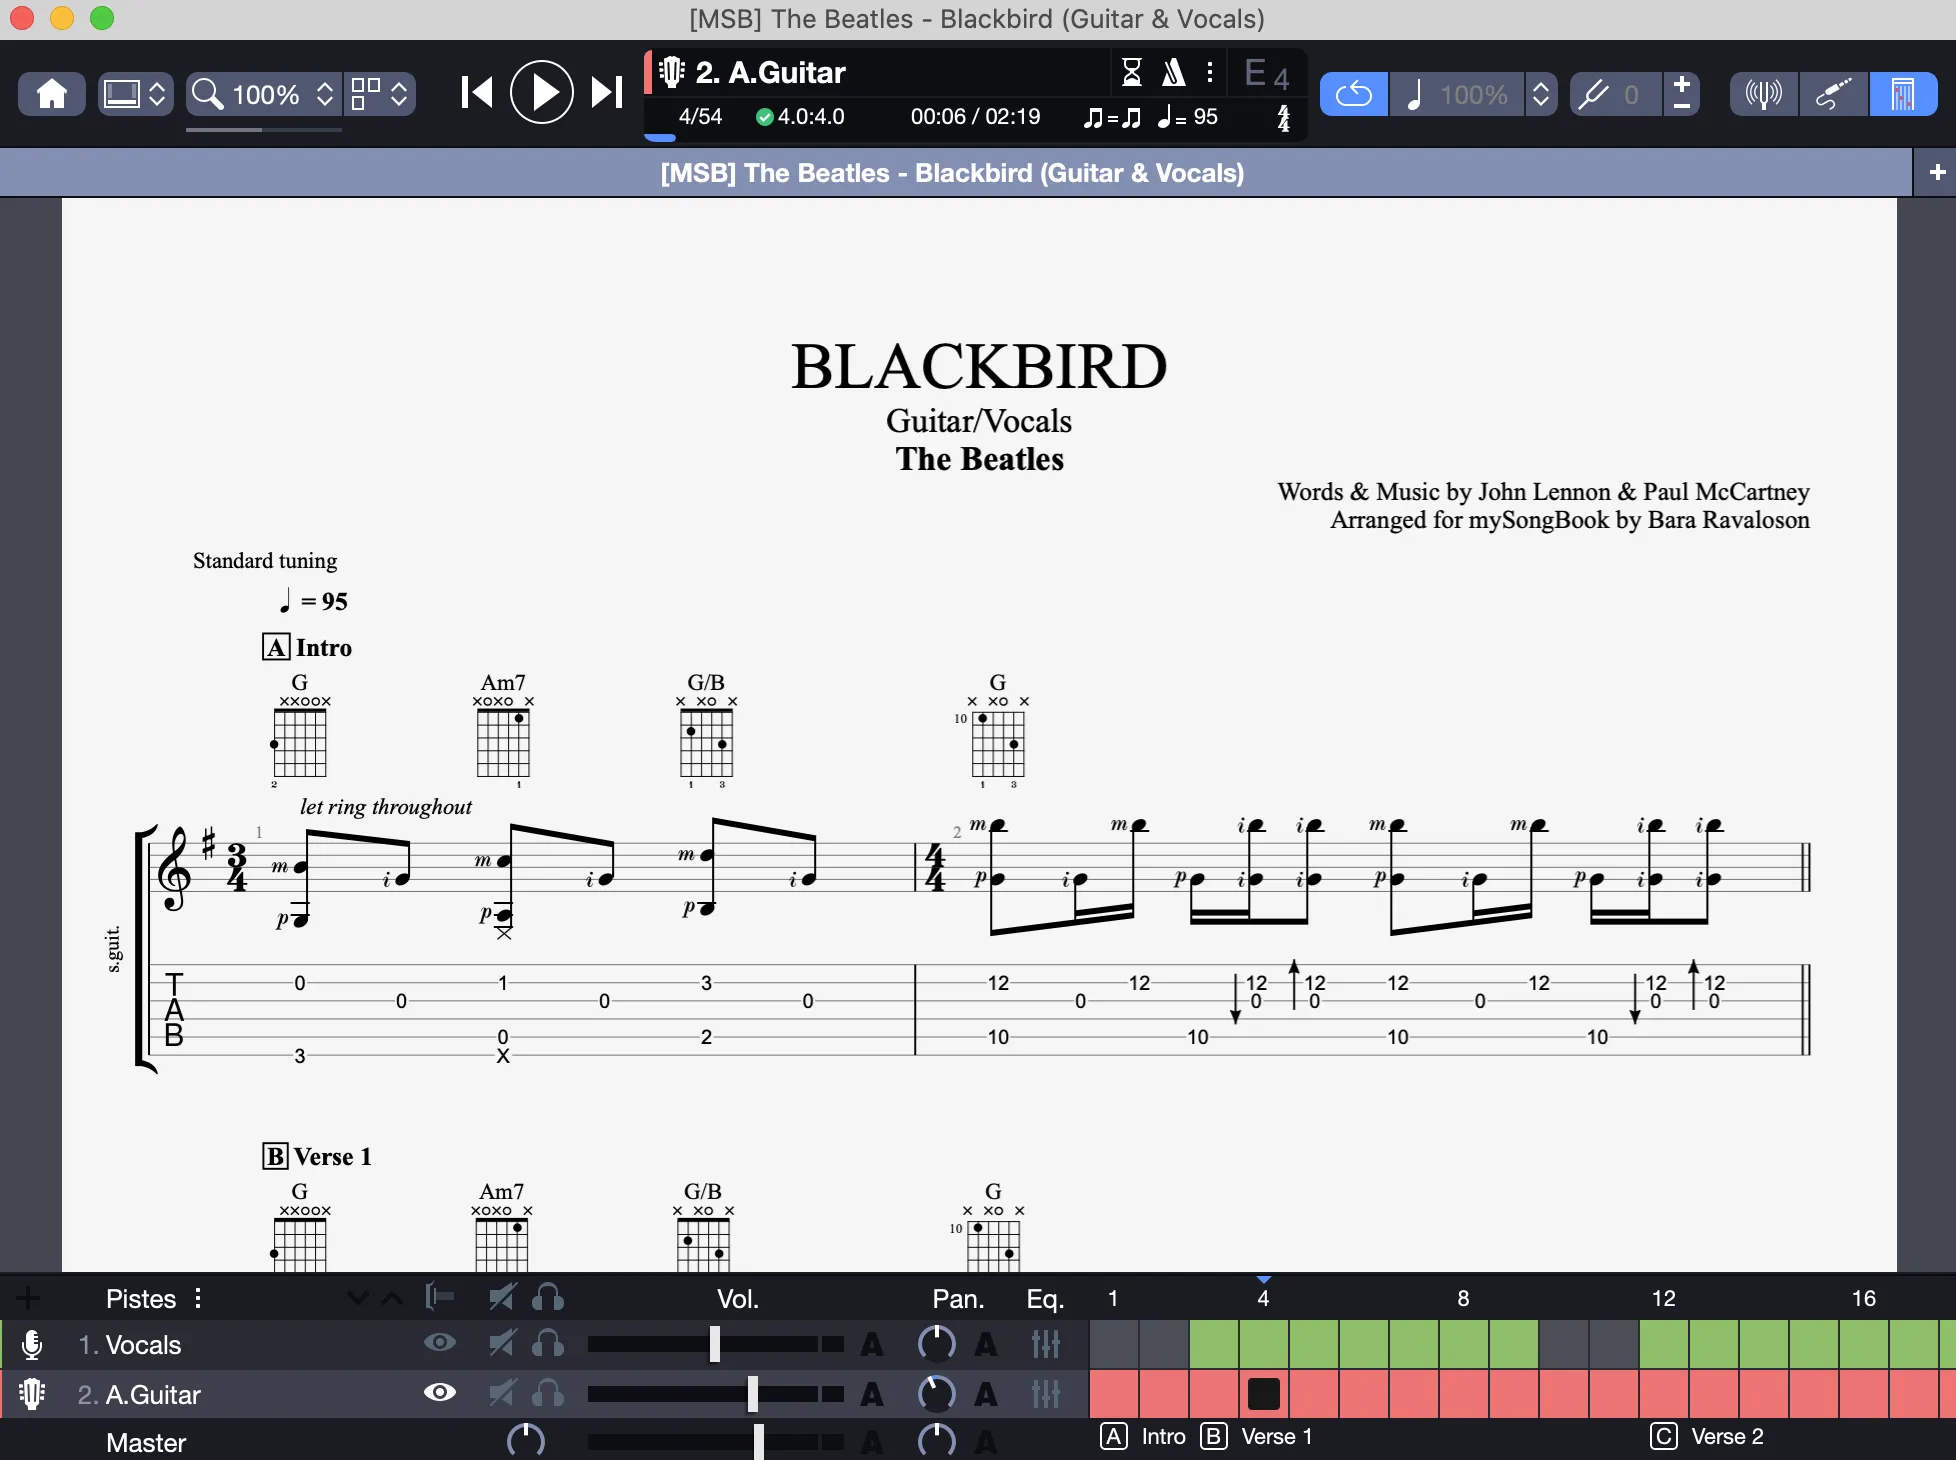Viewport: 1956px width, 1460px height.
Task: Add a new track with plus icon
Action: click(x=28, y=1299)
